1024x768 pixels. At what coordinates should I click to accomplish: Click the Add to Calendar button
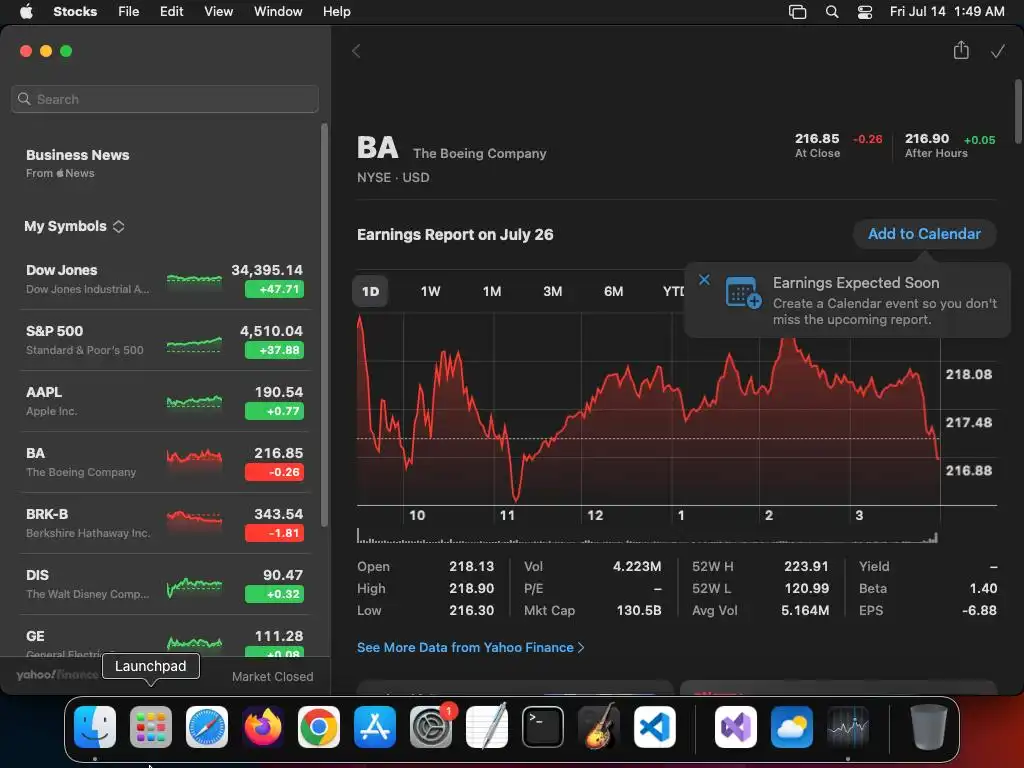pos(924,234)
